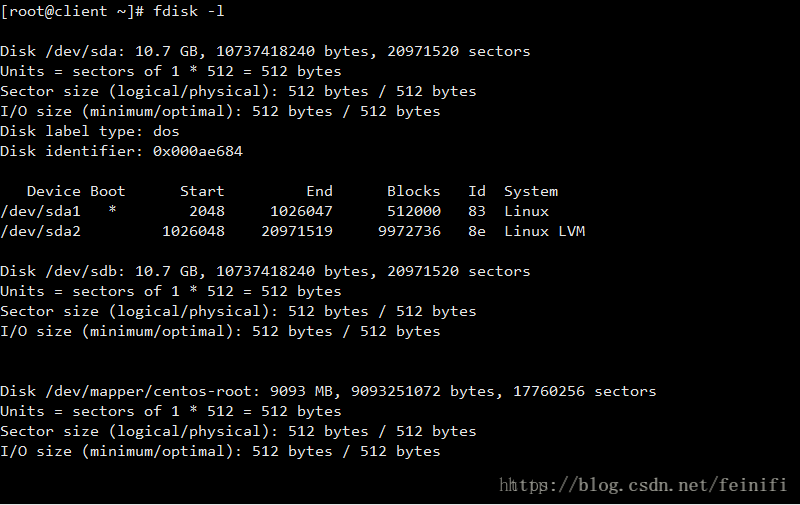800x505 pixels.
Task: Open the blog.csdn.net/feinifi watermark link
Action: coord(643,484)
